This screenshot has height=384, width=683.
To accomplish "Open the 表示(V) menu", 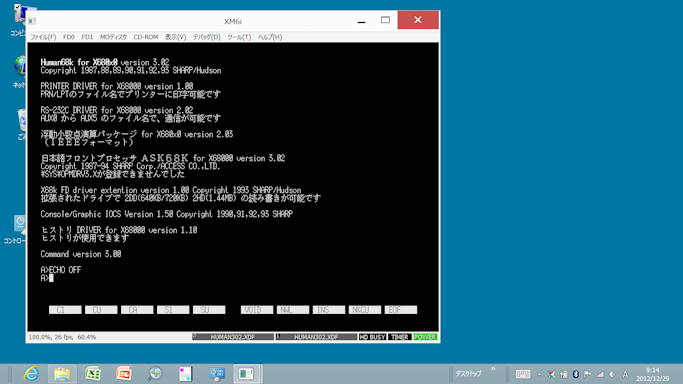I will [x=175, y=37].
